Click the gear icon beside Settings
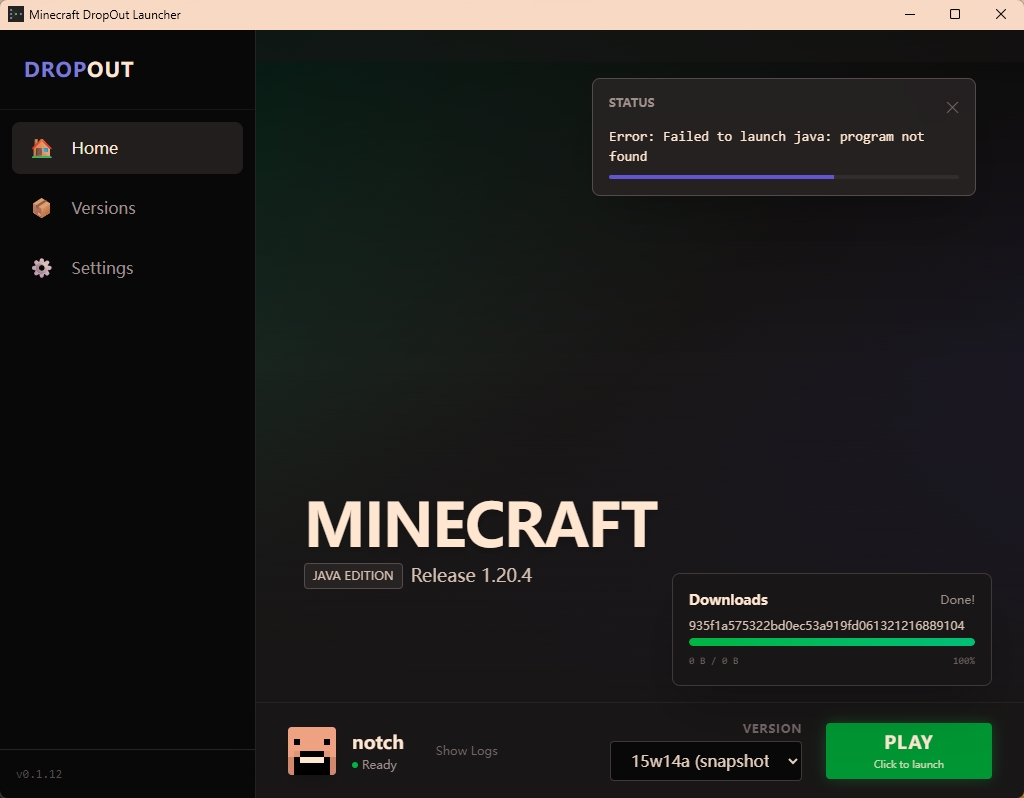Screen dimensions: 1024x798 [41, 268]
